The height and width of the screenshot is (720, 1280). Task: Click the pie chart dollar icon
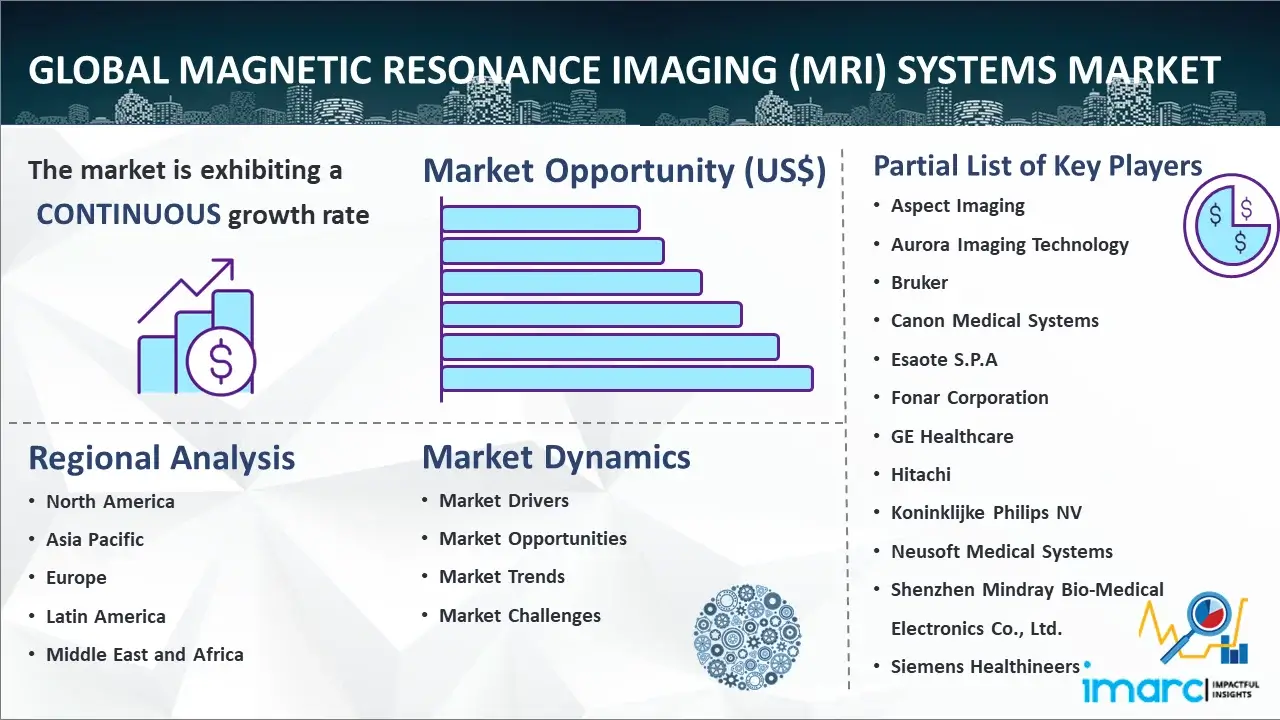coord(1230,223)
